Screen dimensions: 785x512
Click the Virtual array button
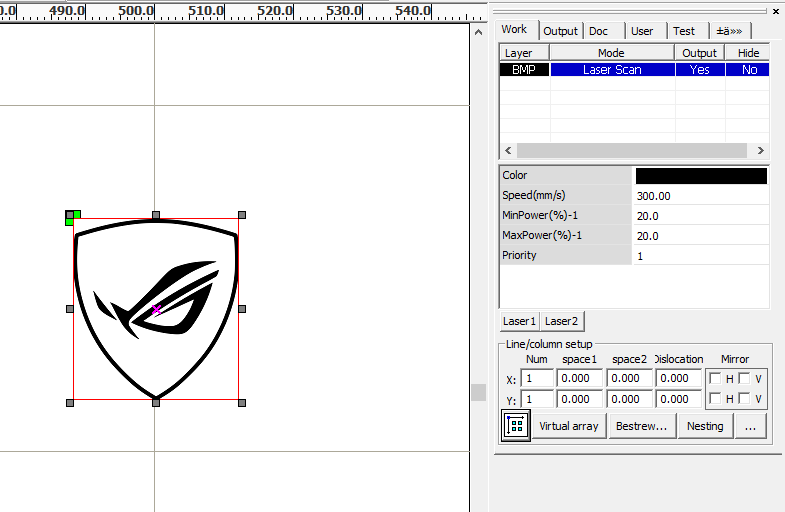click(569, 426)
